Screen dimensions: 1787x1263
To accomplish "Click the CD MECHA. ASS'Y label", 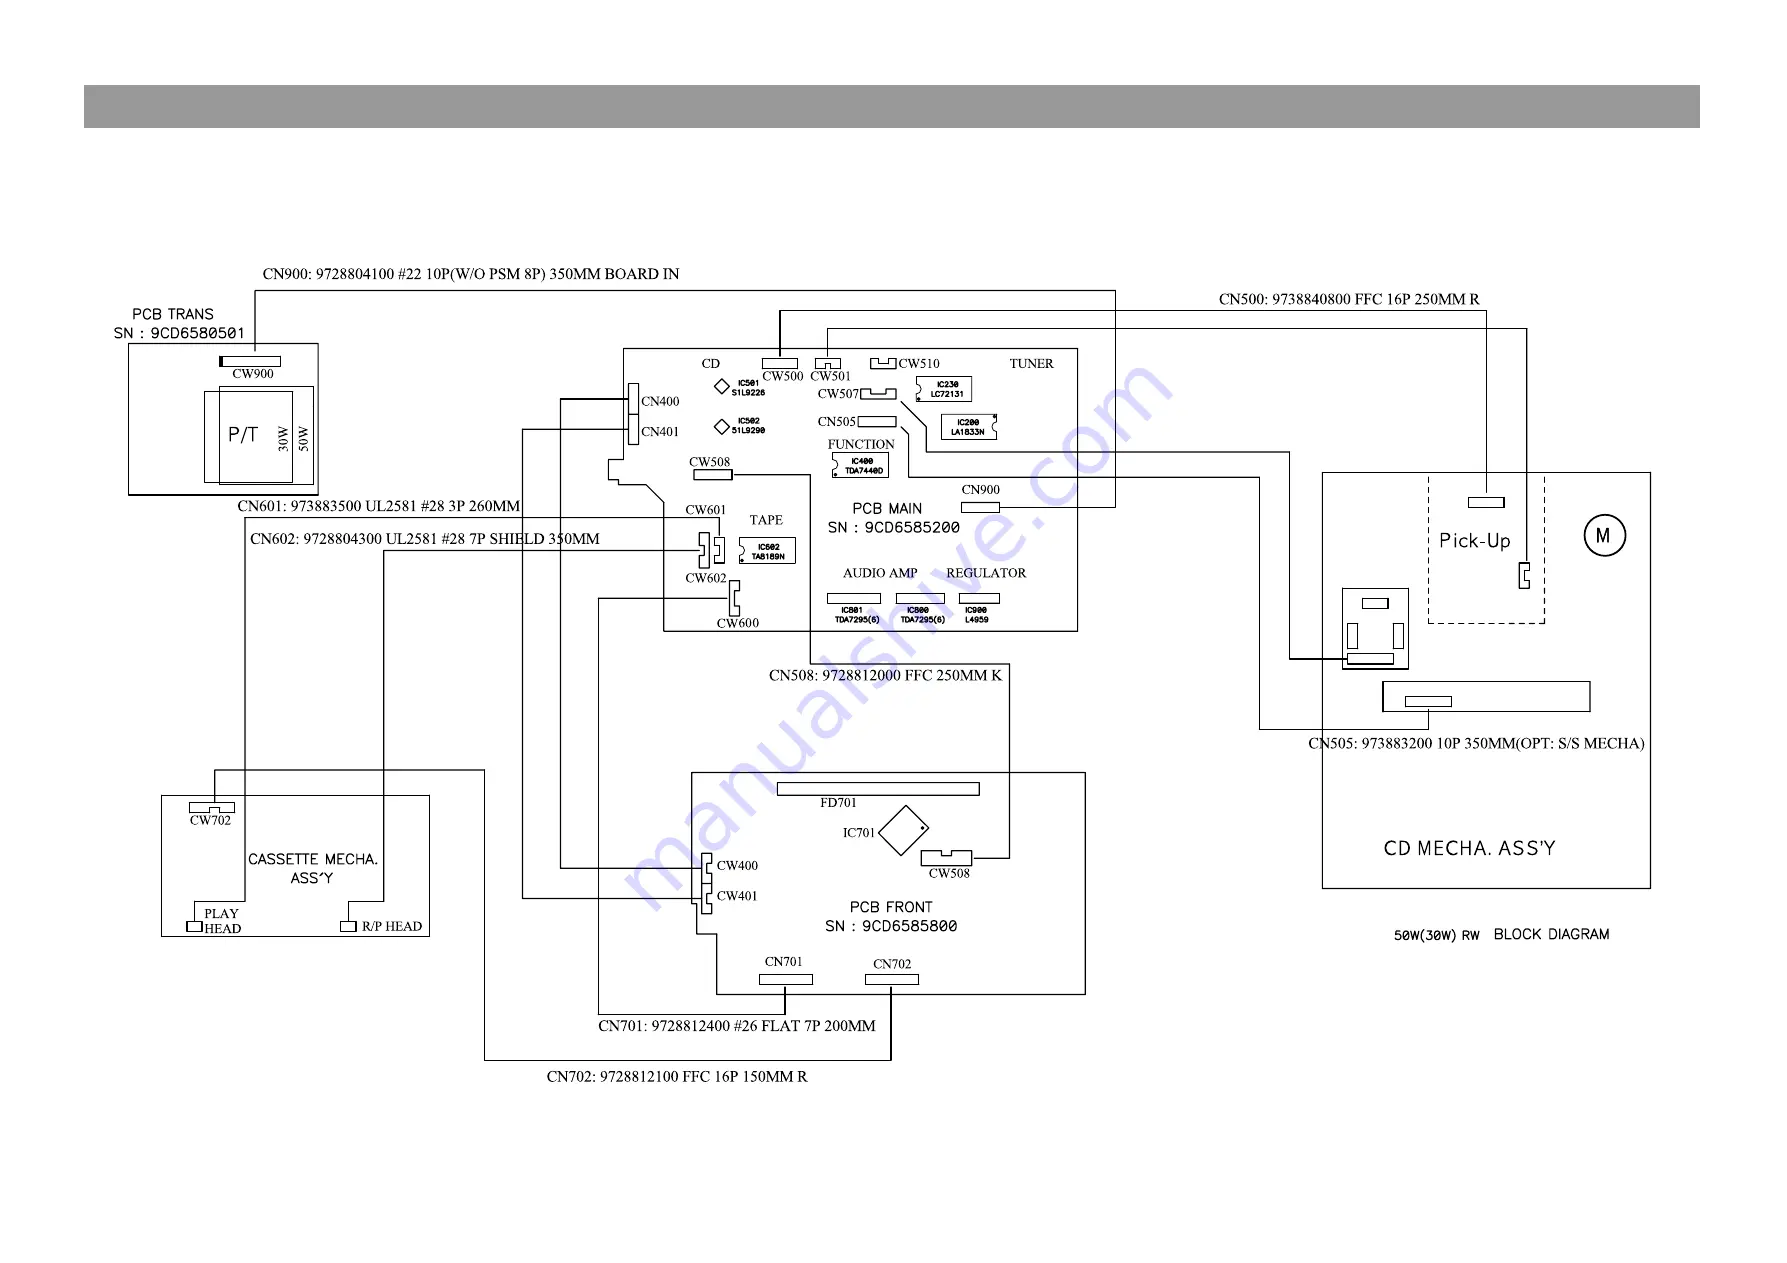I will tap(1470, 848).
